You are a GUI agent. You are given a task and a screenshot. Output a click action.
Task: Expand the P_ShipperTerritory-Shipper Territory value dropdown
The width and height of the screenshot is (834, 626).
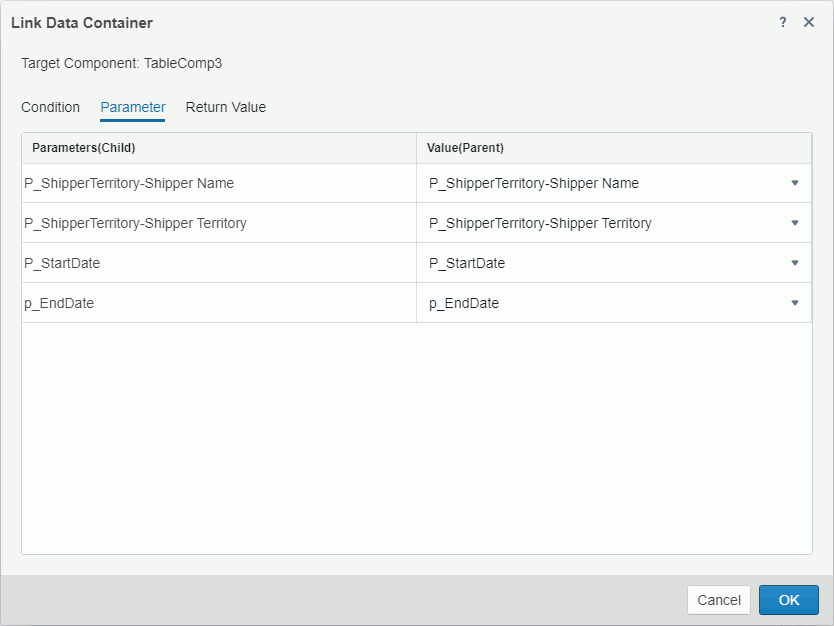click(x=795, y=223)
